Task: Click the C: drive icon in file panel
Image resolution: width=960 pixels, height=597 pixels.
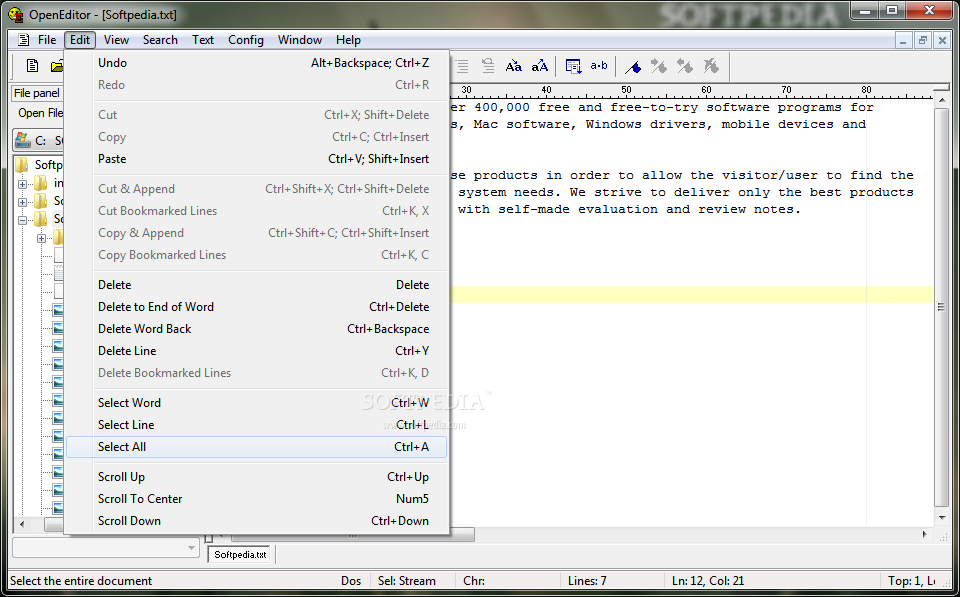Action: pyautogui.click(x=23, y=140)
